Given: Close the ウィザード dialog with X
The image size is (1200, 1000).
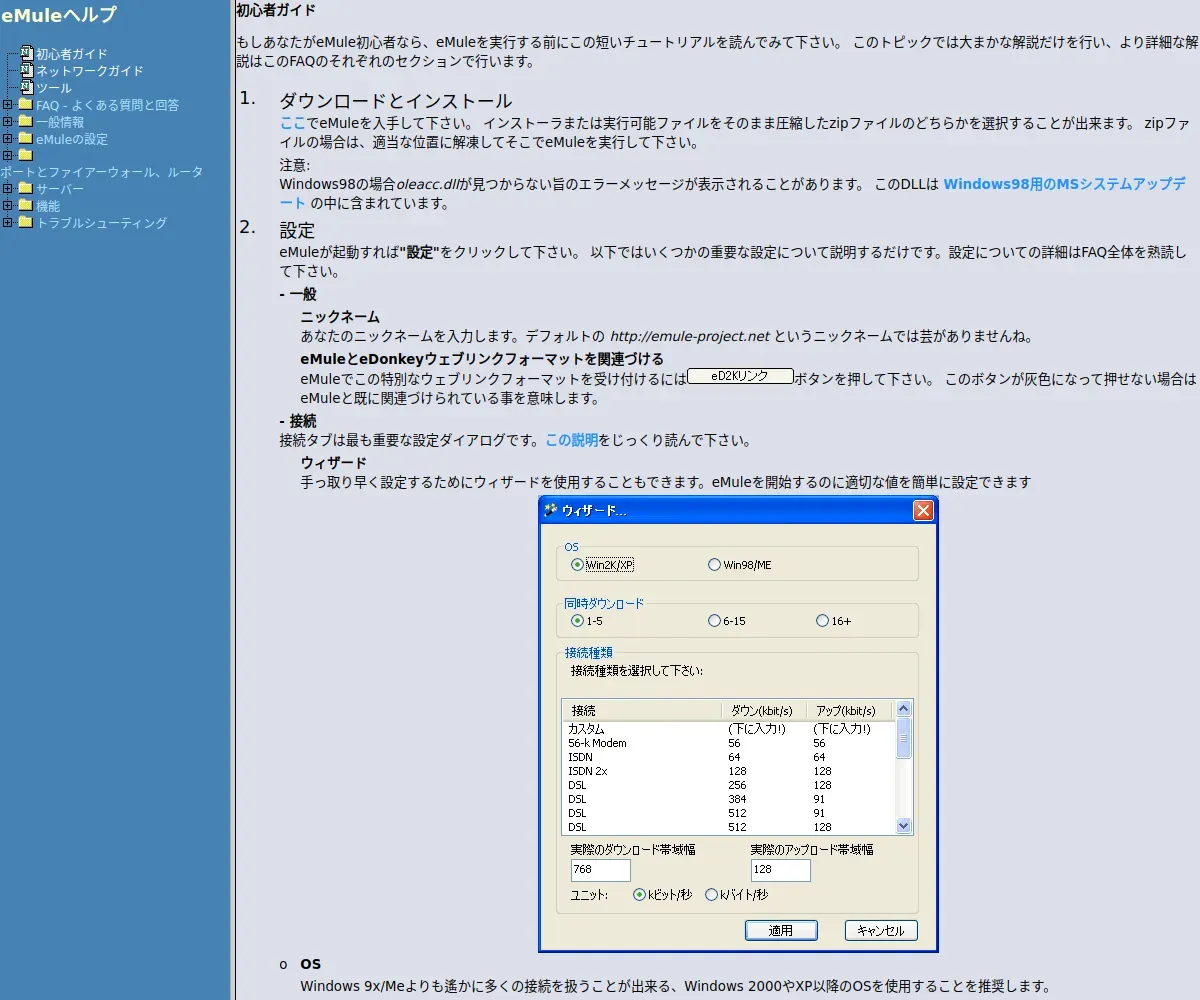Looking at the screenshot, I should [x=923, y=511].
